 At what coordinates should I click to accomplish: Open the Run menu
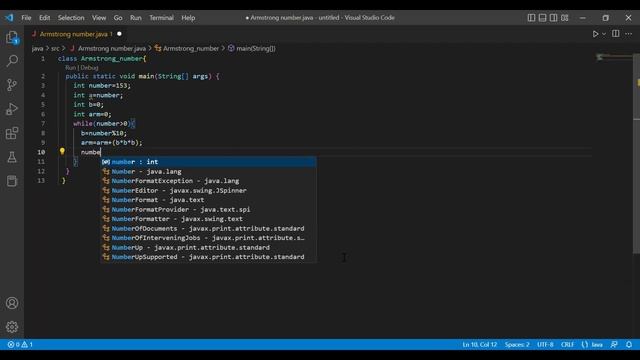tap(136, 18)
